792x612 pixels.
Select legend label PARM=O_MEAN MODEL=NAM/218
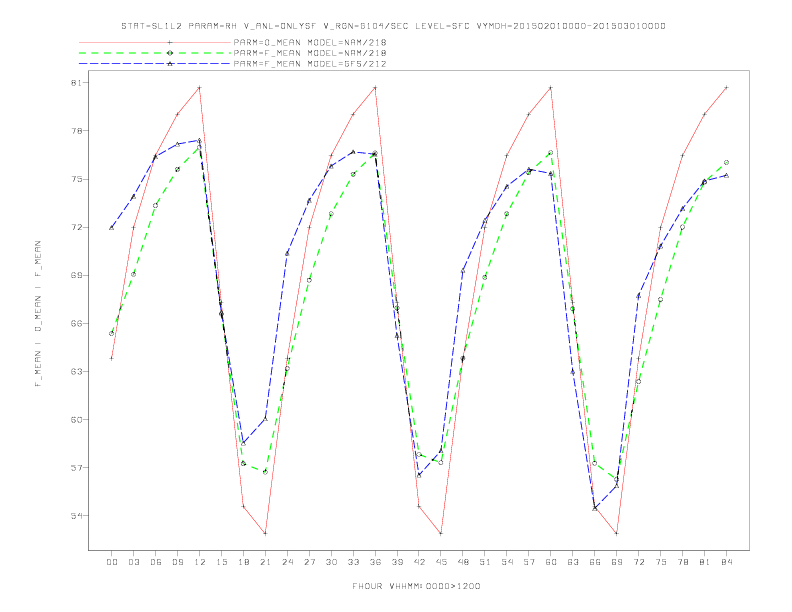(x=310, y=42)
